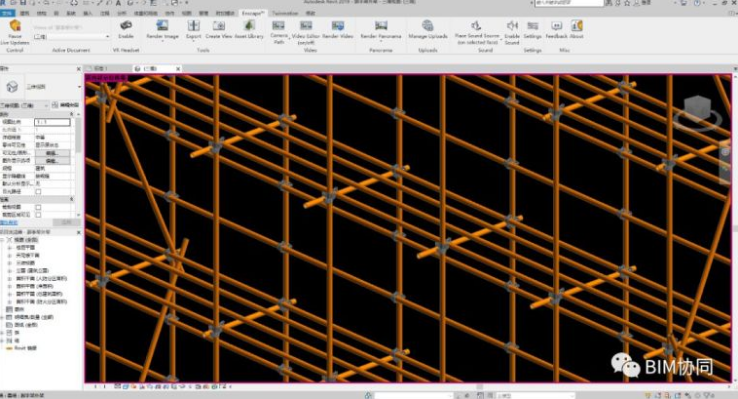This screenshot has height=399, width=738.
Task: Switch to the Twinmotion ribbon tab
Action: (285, 13)
